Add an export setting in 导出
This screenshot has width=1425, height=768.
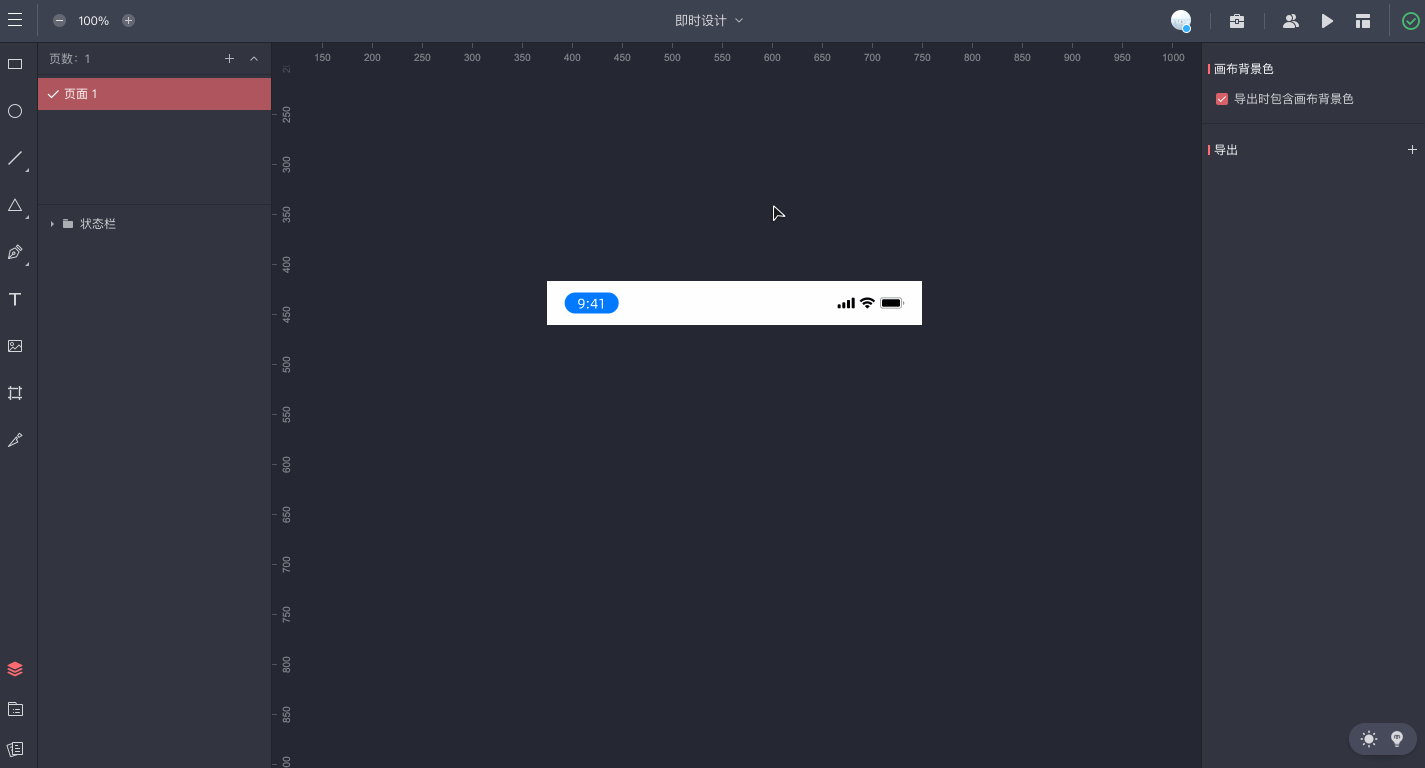tap(1412, 150)
